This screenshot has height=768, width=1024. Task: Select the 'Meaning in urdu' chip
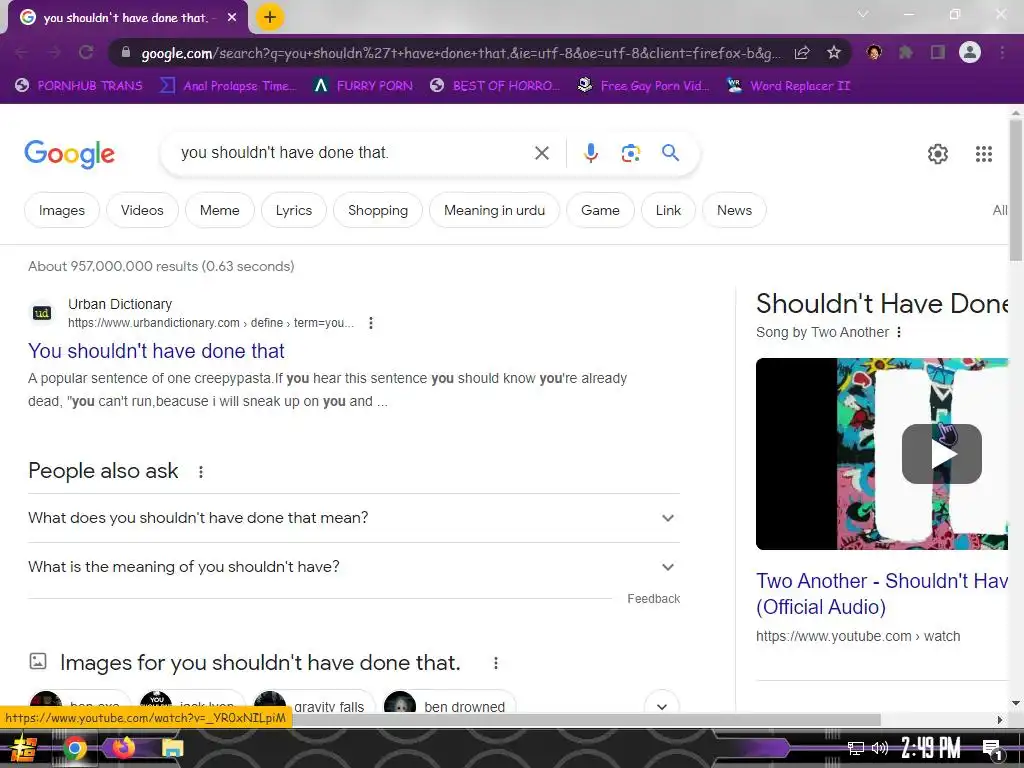pyautogui.click(x=494, y=210)
